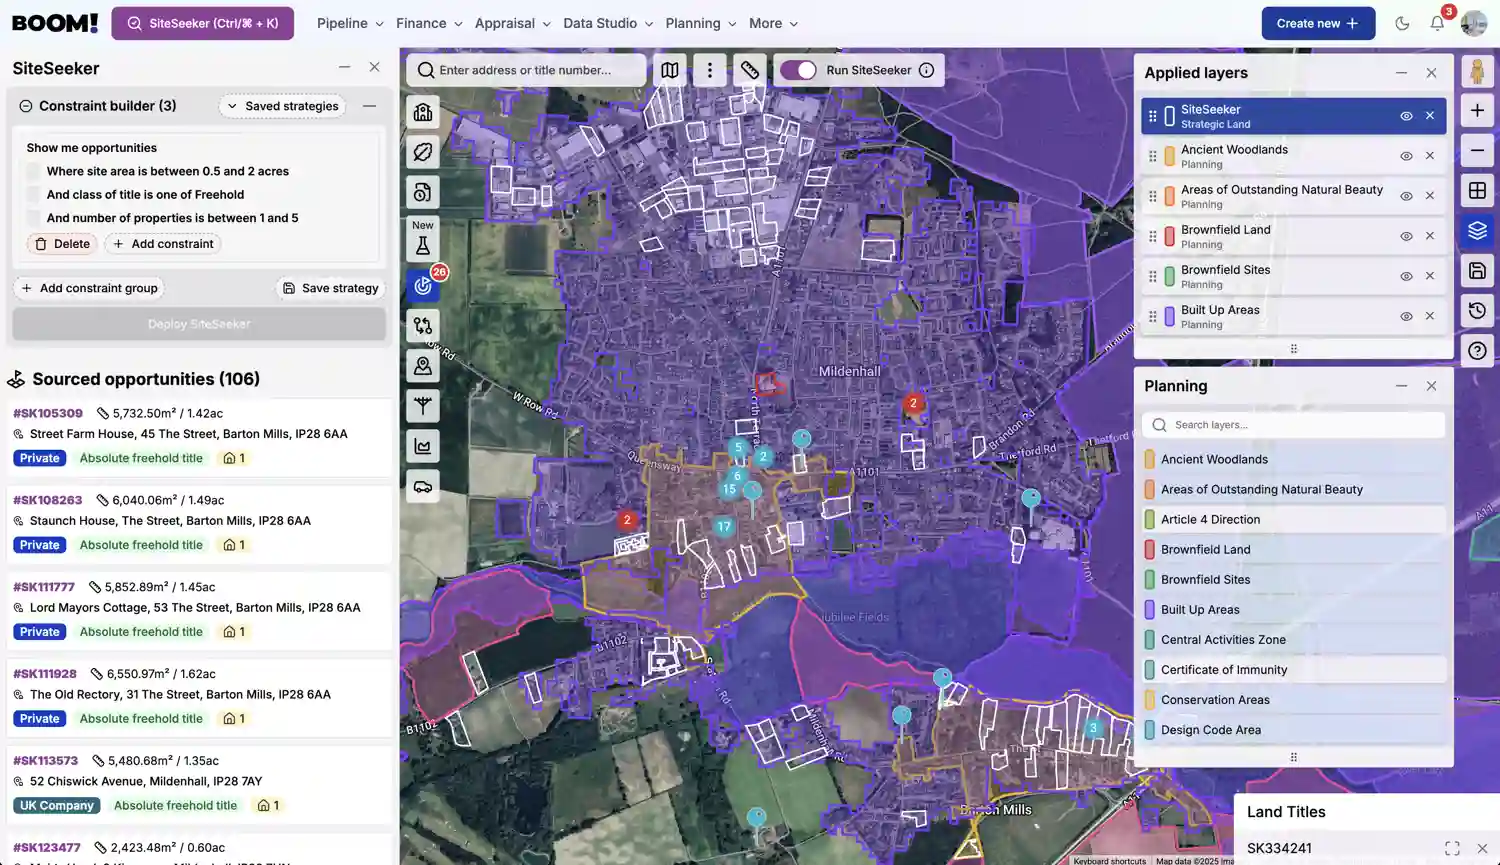Check the site area constraint checkbox
1500x865 pixels.
pos(33,171)
